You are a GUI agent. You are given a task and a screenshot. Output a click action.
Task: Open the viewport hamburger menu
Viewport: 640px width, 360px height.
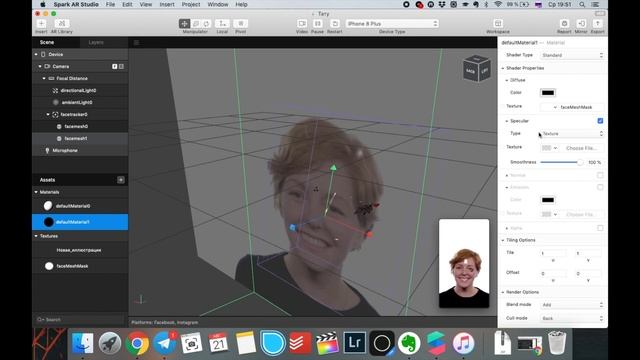(x=136, y=42)
